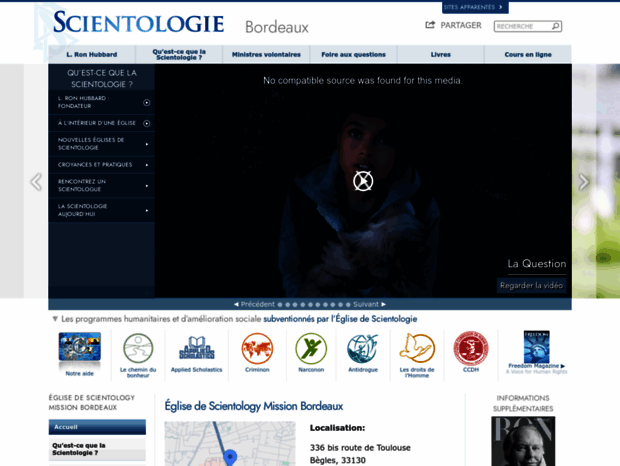Viewport: 620px width, 466px height.
Task: Open the Ministres volontaires nav tab
Action: 266,55
